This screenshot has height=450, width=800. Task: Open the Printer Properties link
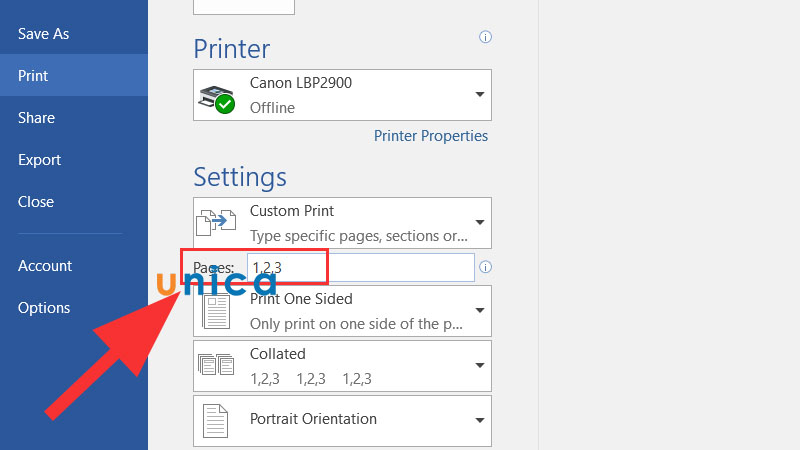(x=431, y=136)
